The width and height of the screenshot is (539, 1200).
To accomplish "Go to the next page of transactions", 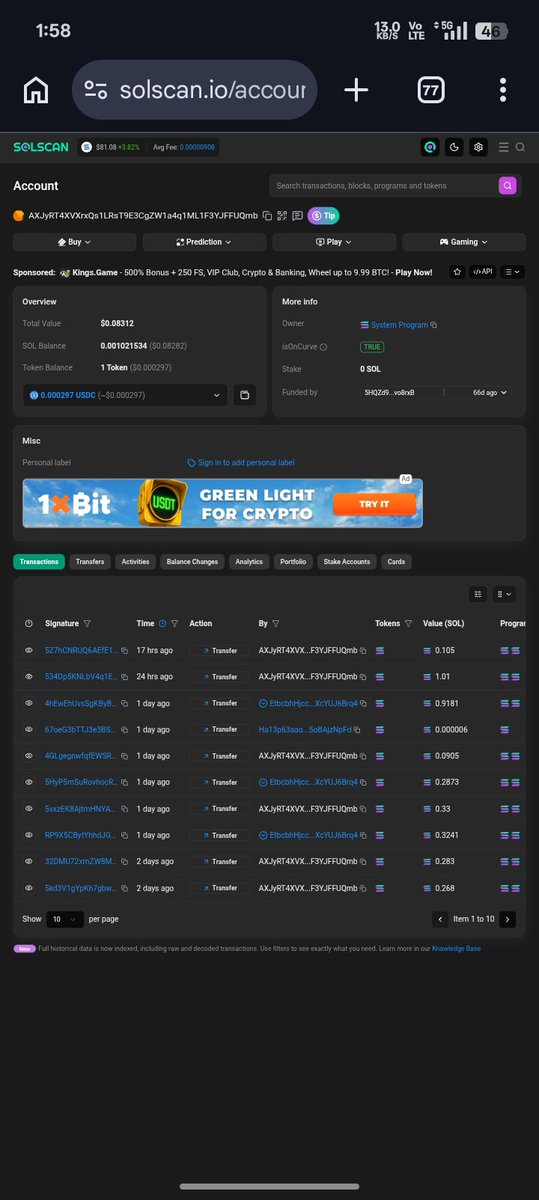I will tap(508, 919).
